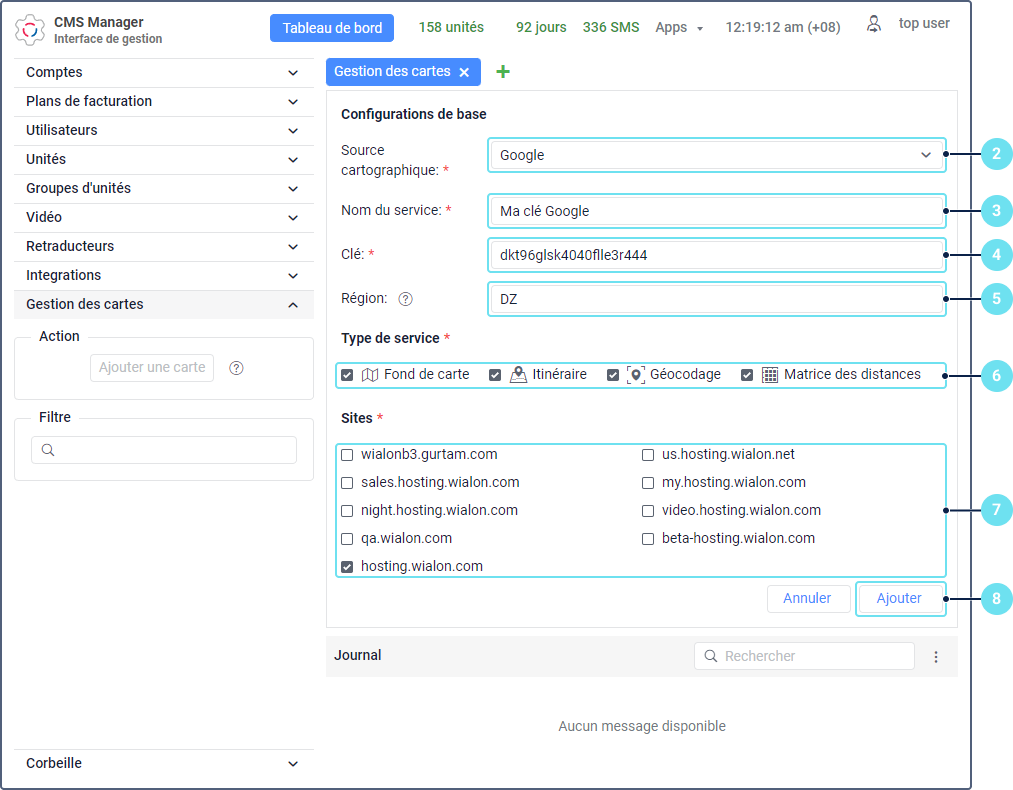This screenshot has width=1013, height=790.
Task: Enable the us.hosting.wialon.net site checkbox
Action: tap(648, 455)
